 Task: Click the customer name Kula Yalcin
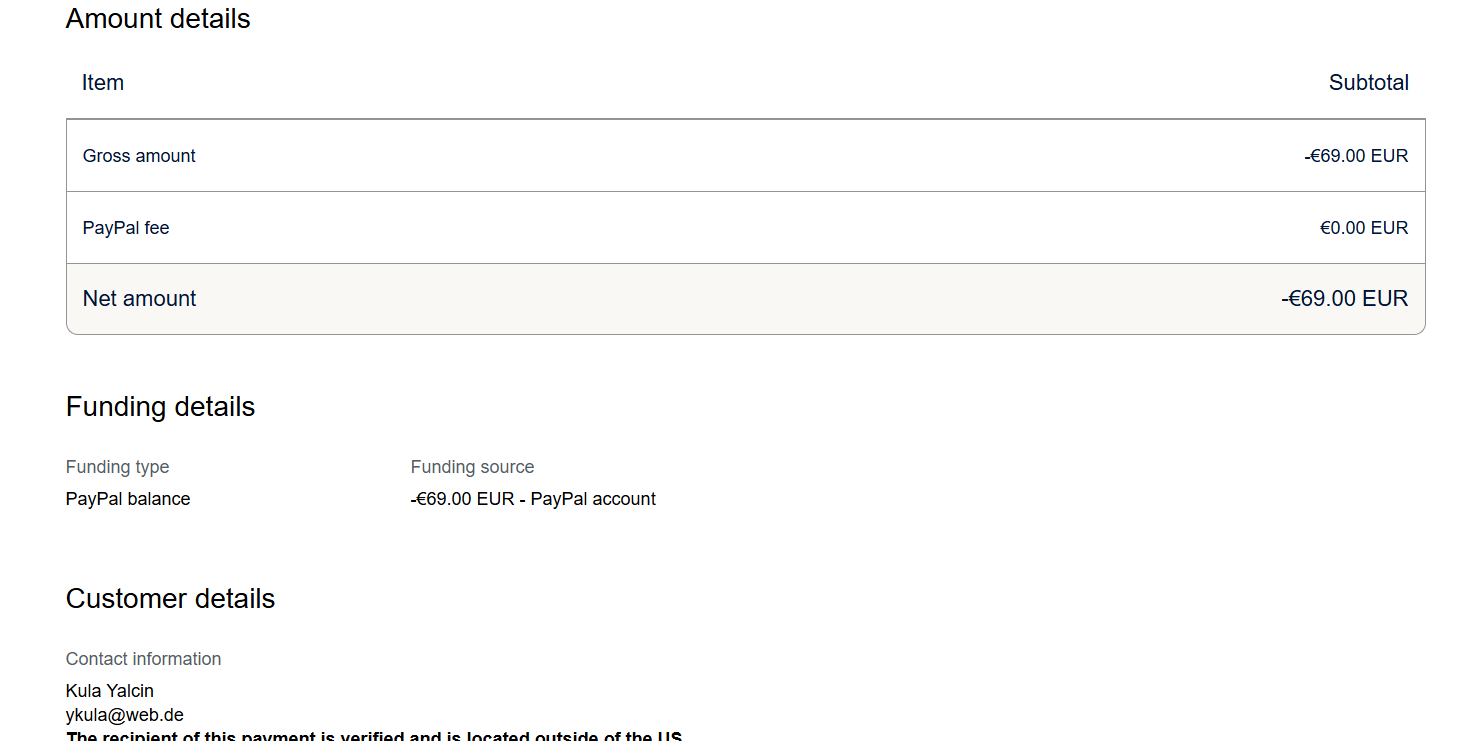(x=110, y=691)
